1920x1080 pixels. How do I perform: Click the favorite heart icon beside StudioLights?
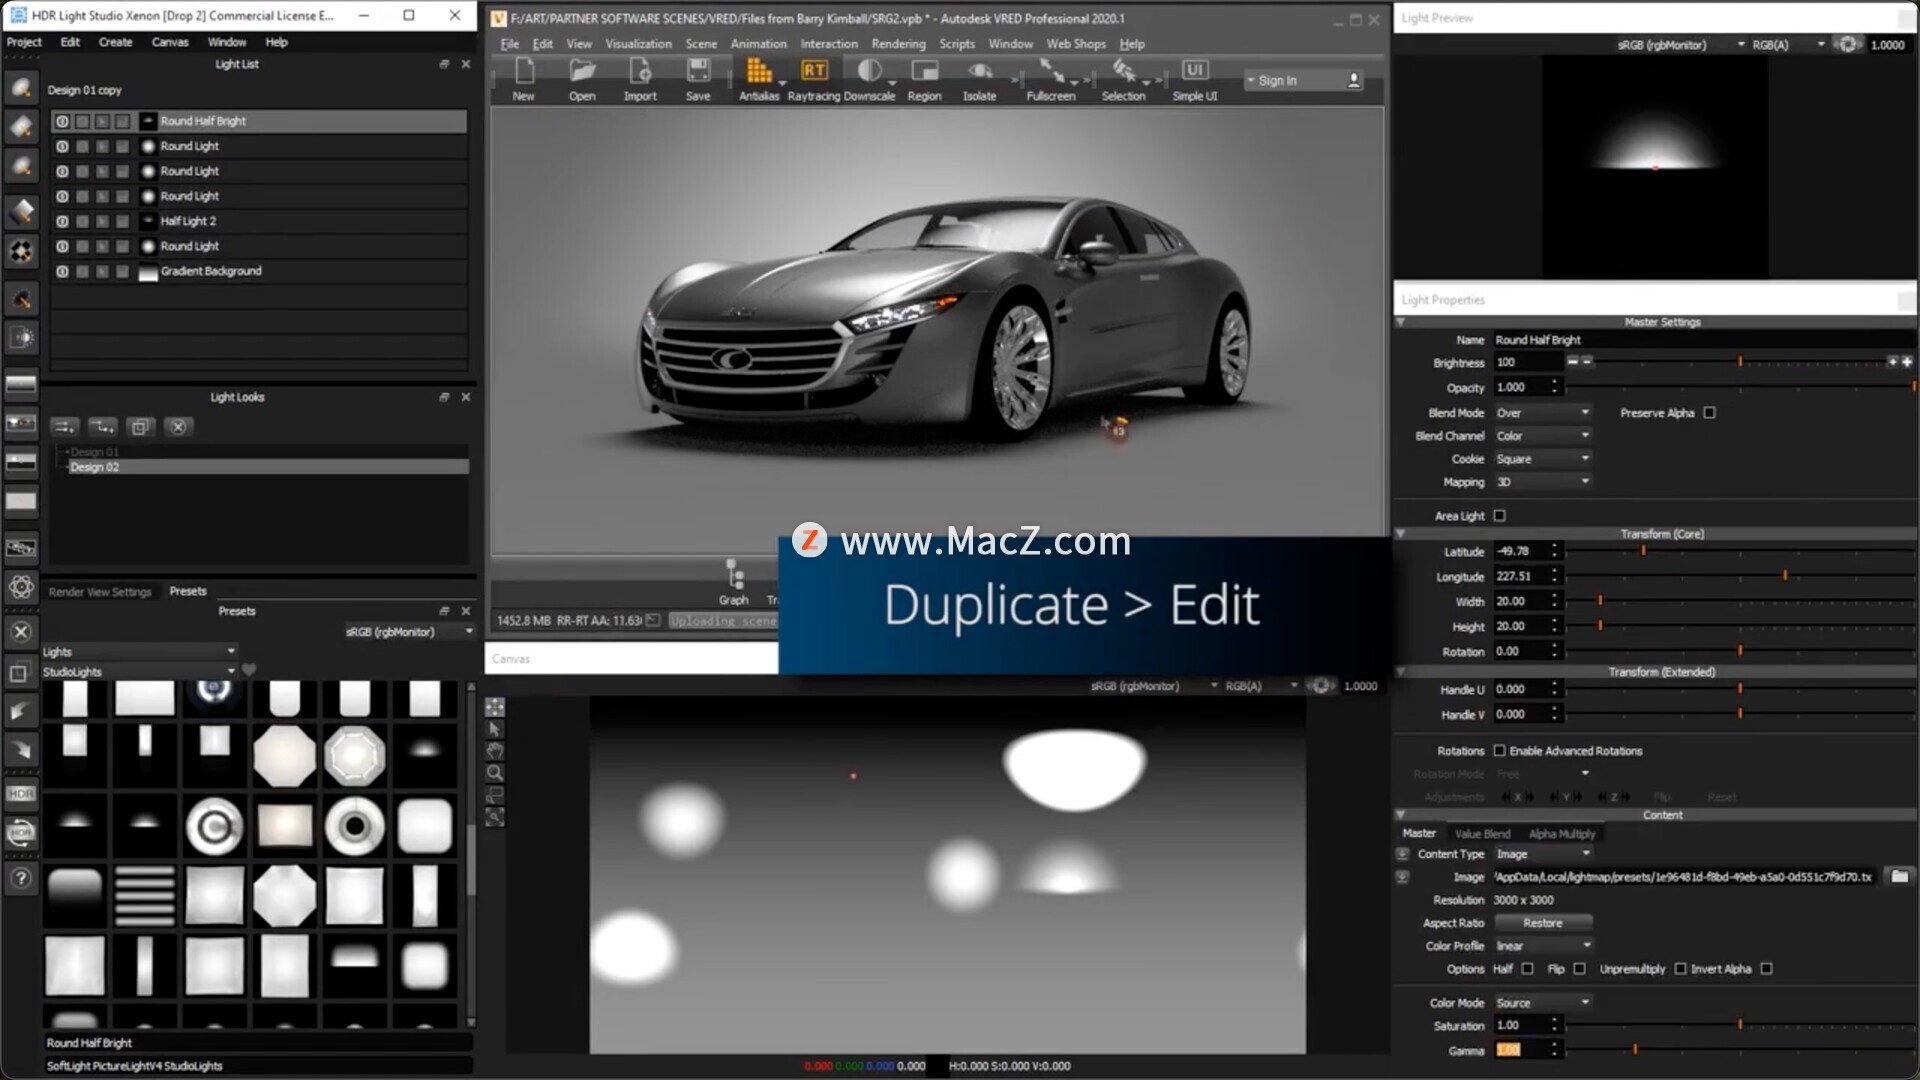249,670
